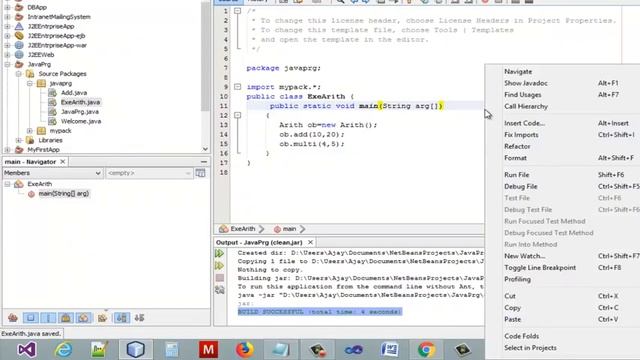640x360 pixels.
Task: Expand the IntranetMailingSystem project node
Action: pyautogui.click(x=7, y=17)
